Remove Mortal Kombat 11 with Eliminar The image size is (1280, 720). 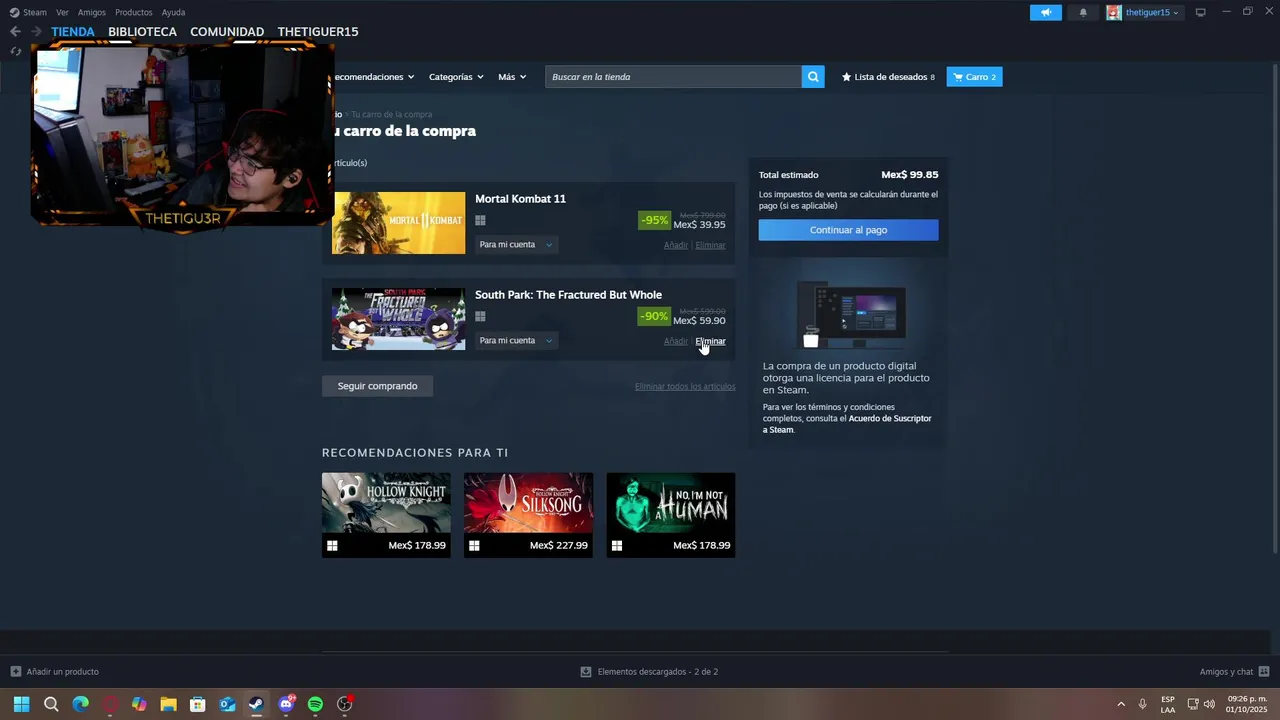711,245
